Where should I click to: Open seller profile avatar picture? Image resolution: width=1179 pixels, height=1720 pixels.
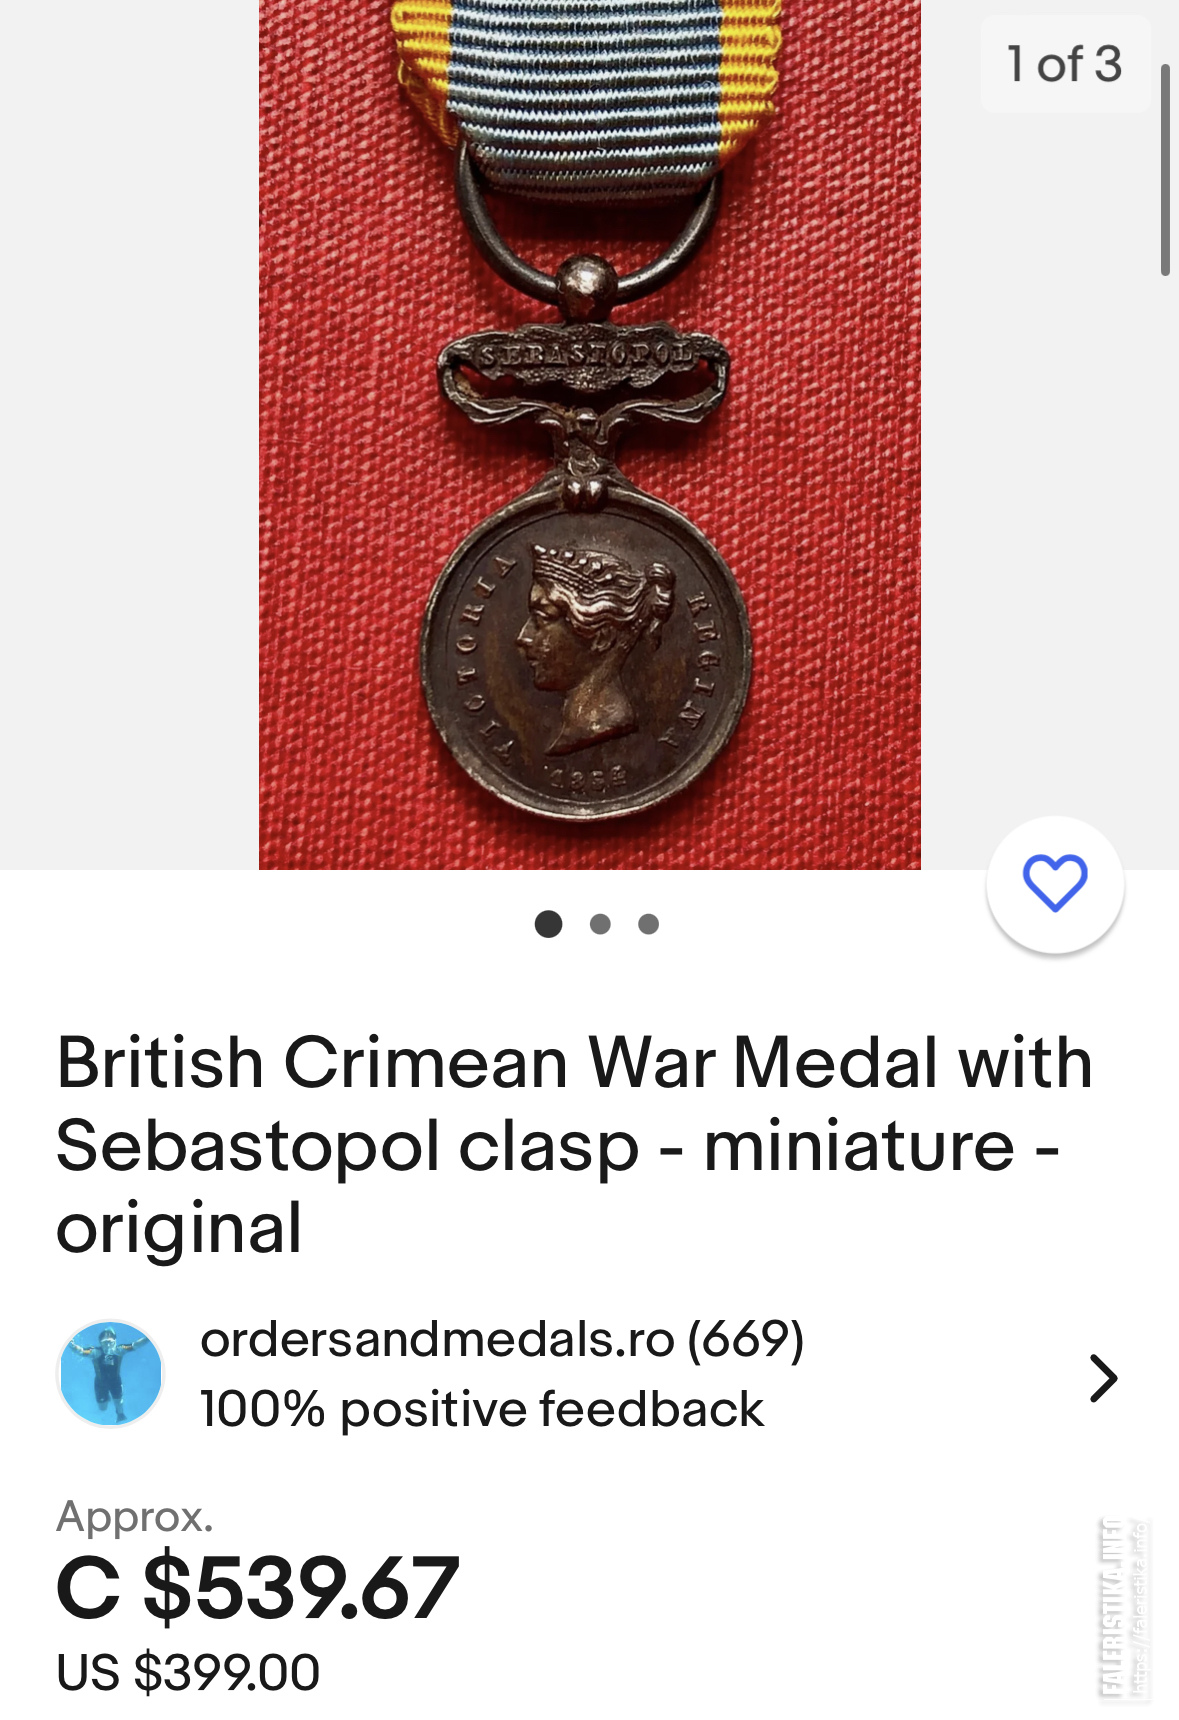[111, 1373]
